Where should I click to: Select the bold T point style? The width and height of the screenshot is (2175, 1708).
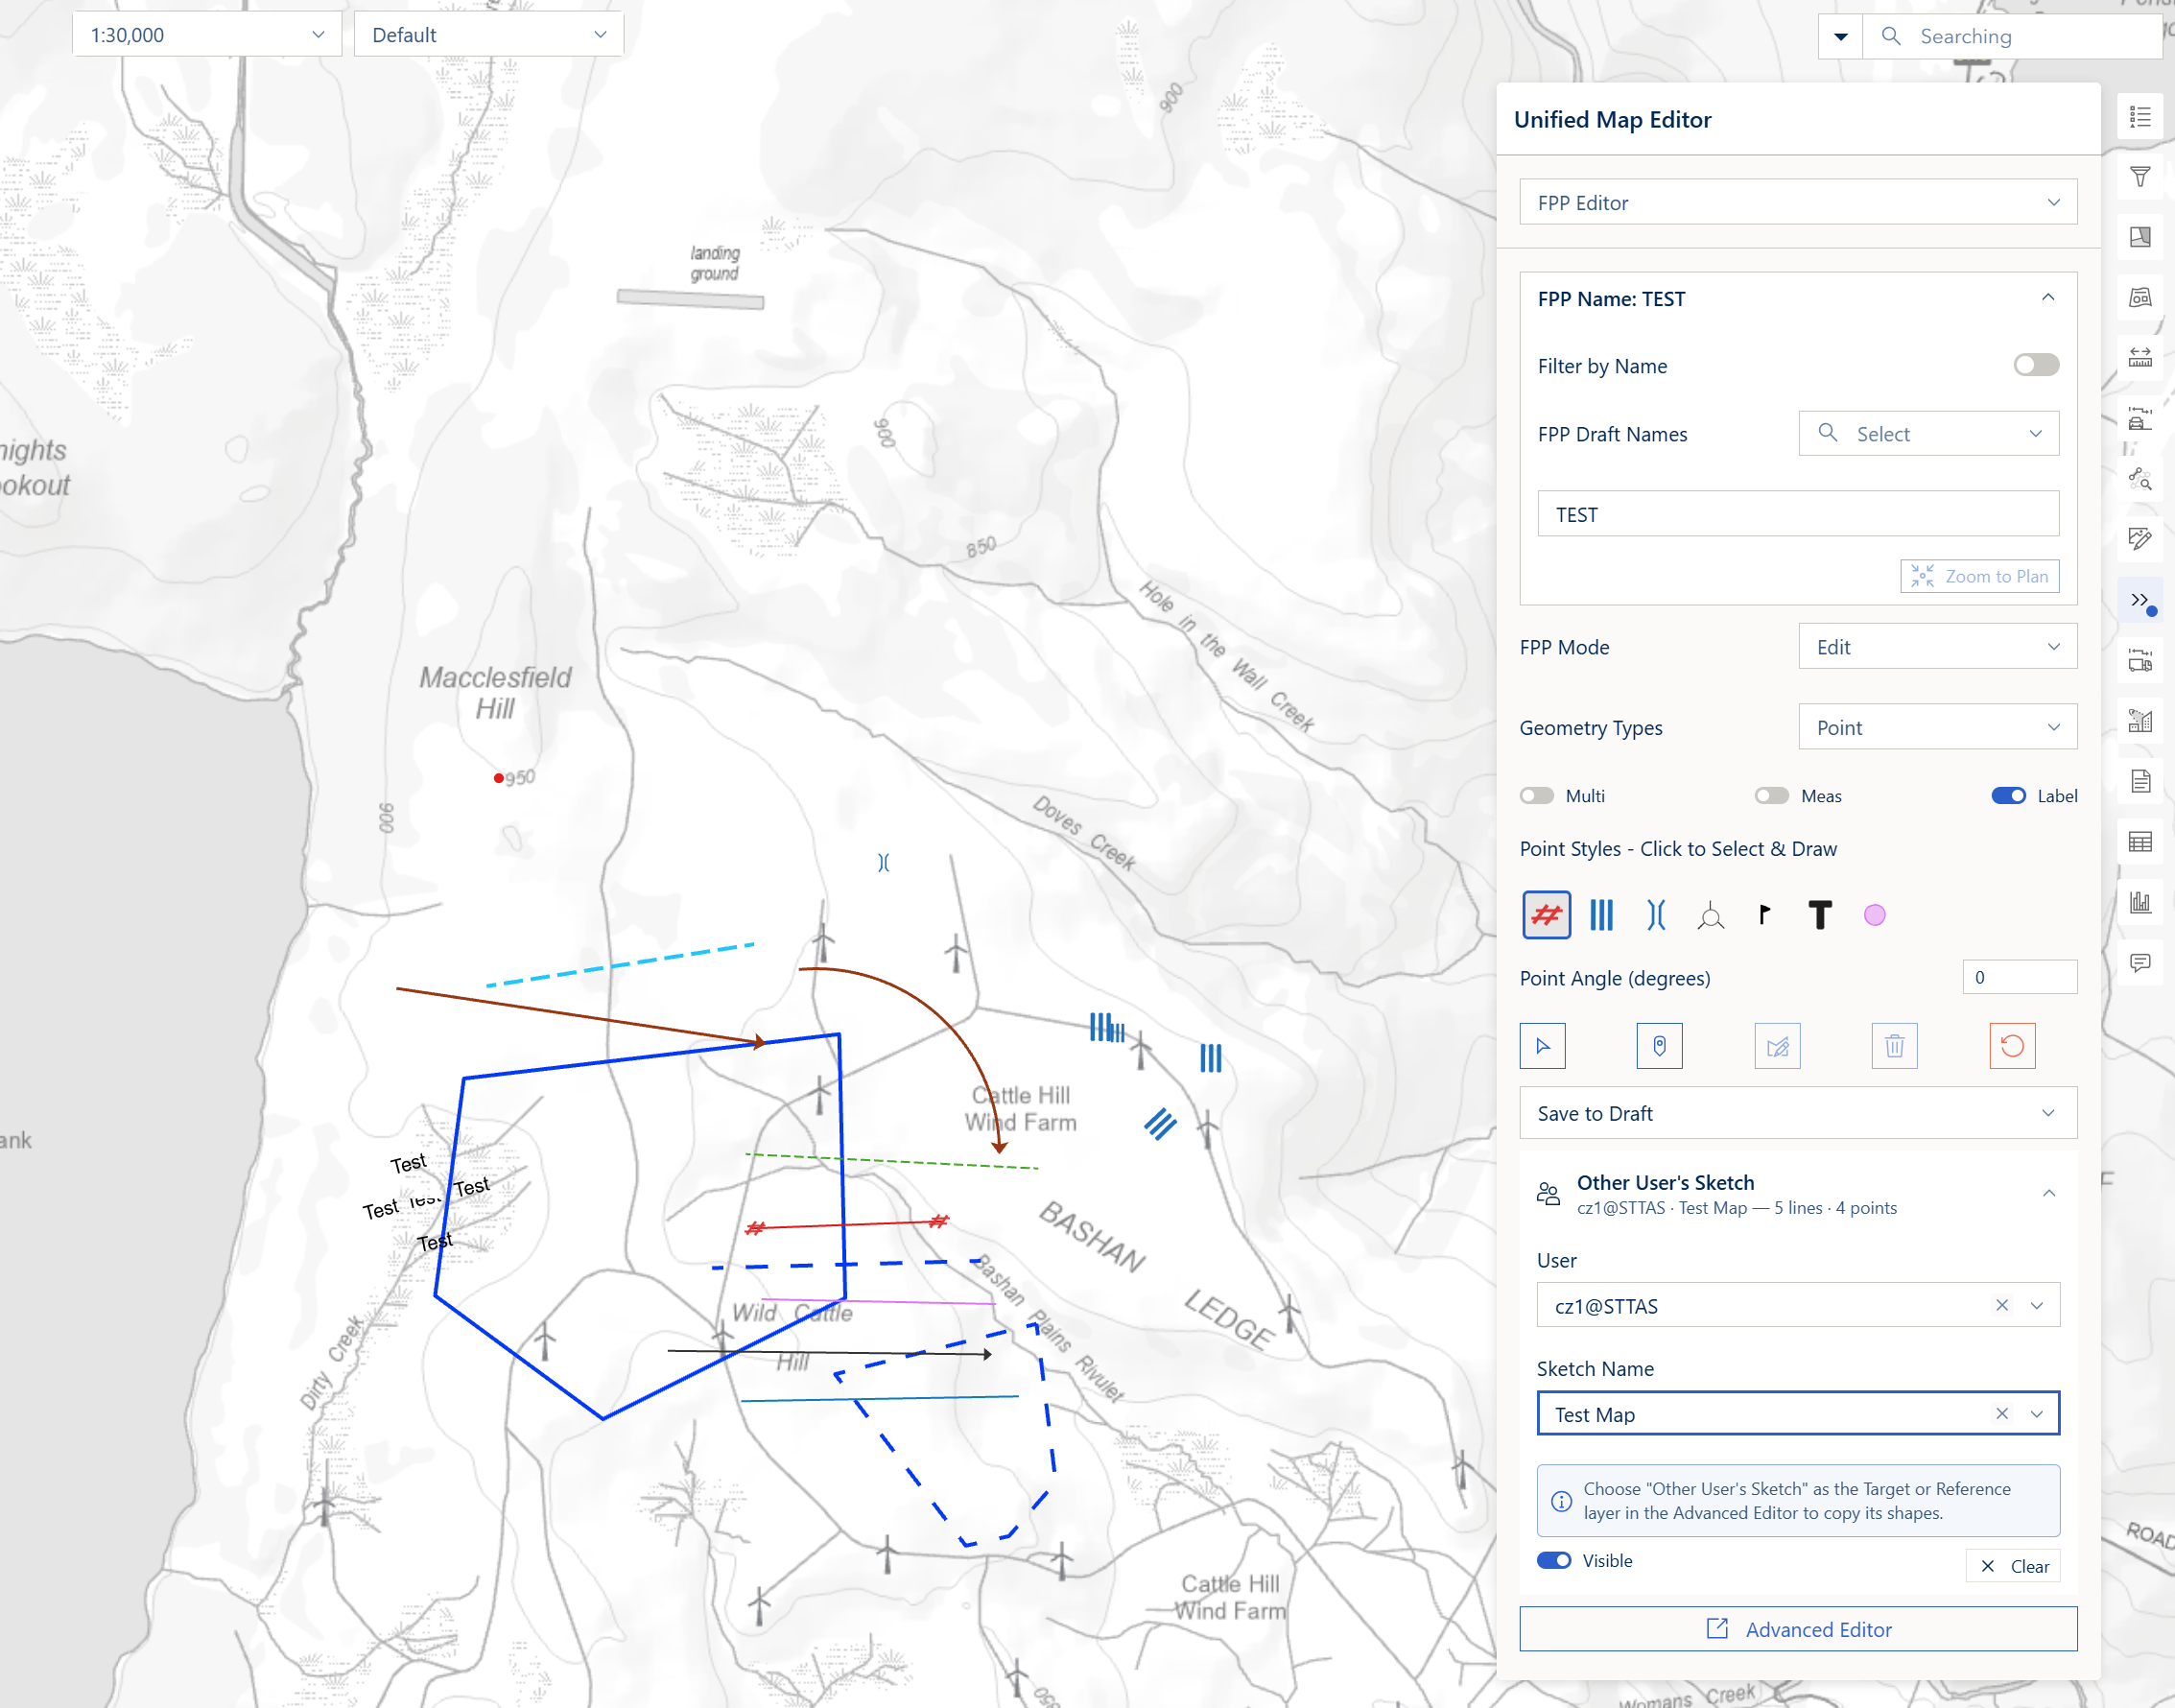click(x=1820, y=915)
